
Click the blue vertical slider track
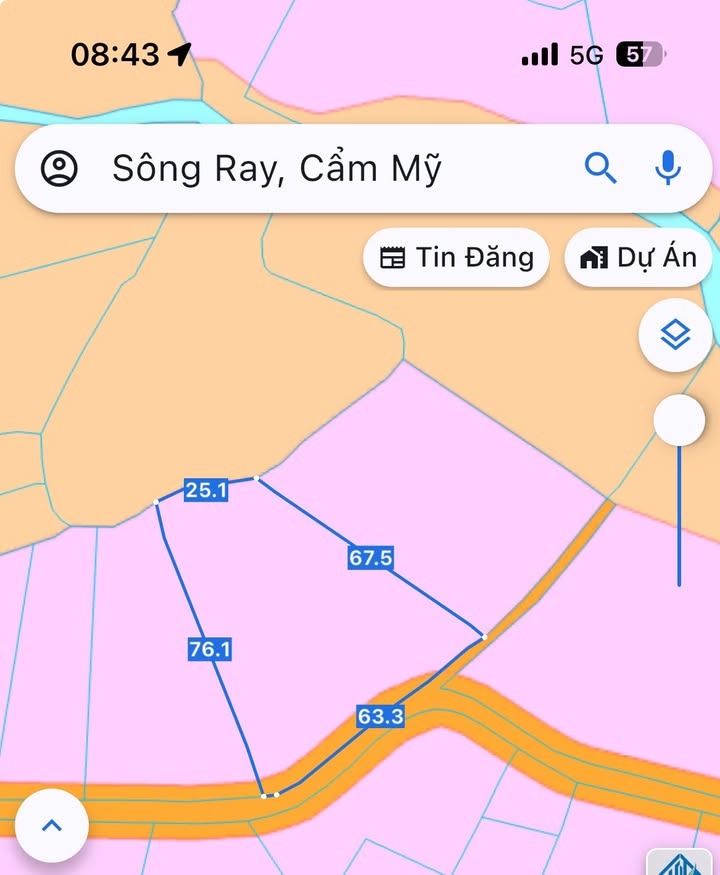click(x=679, y=516)
